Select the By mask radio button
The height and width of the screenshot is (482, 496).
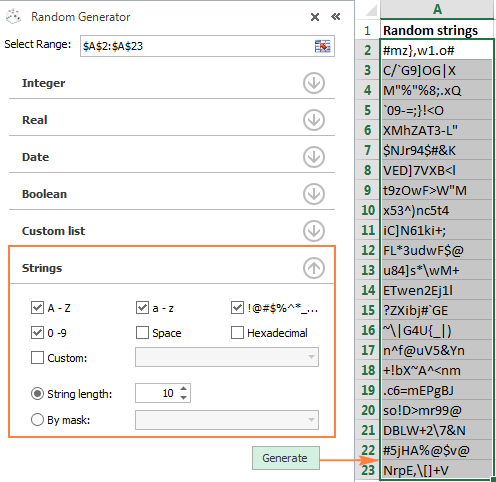click(37, 419)
